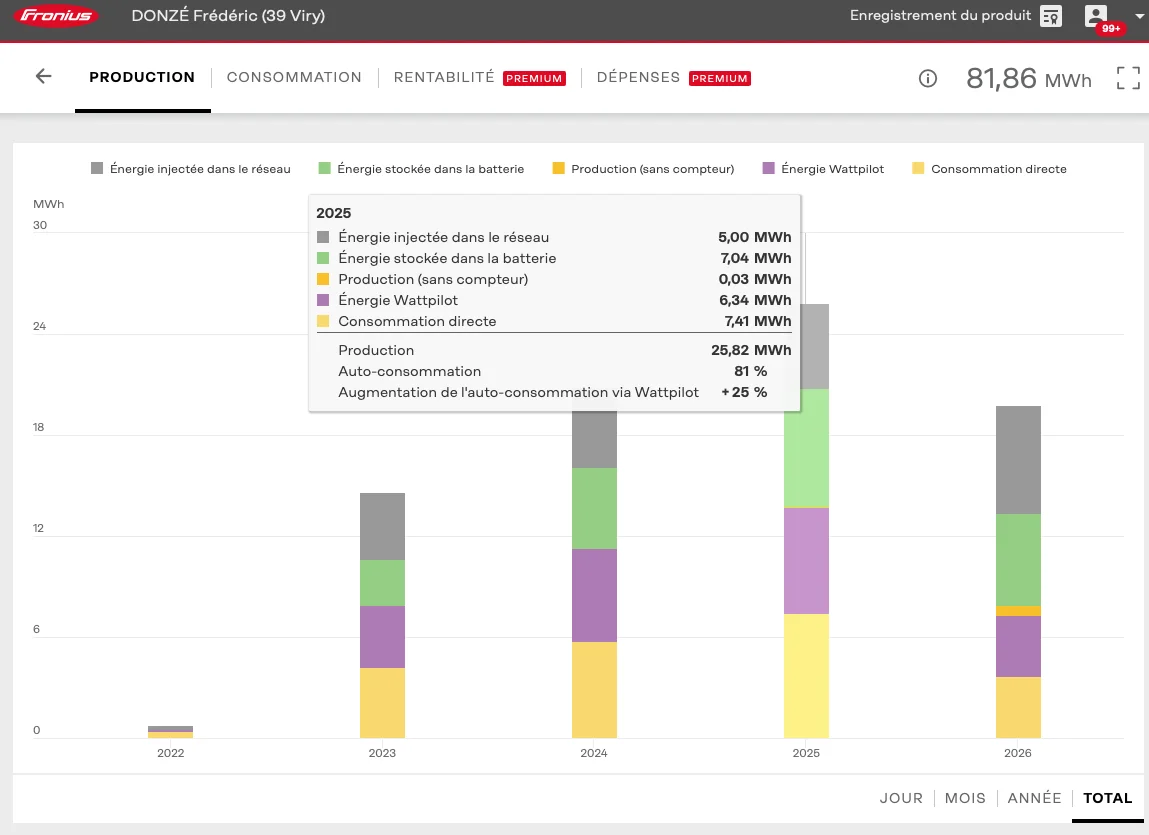1149x835 pixels.
Task: Click the 2025 tooltip heading
Action: tap(333, 213)
